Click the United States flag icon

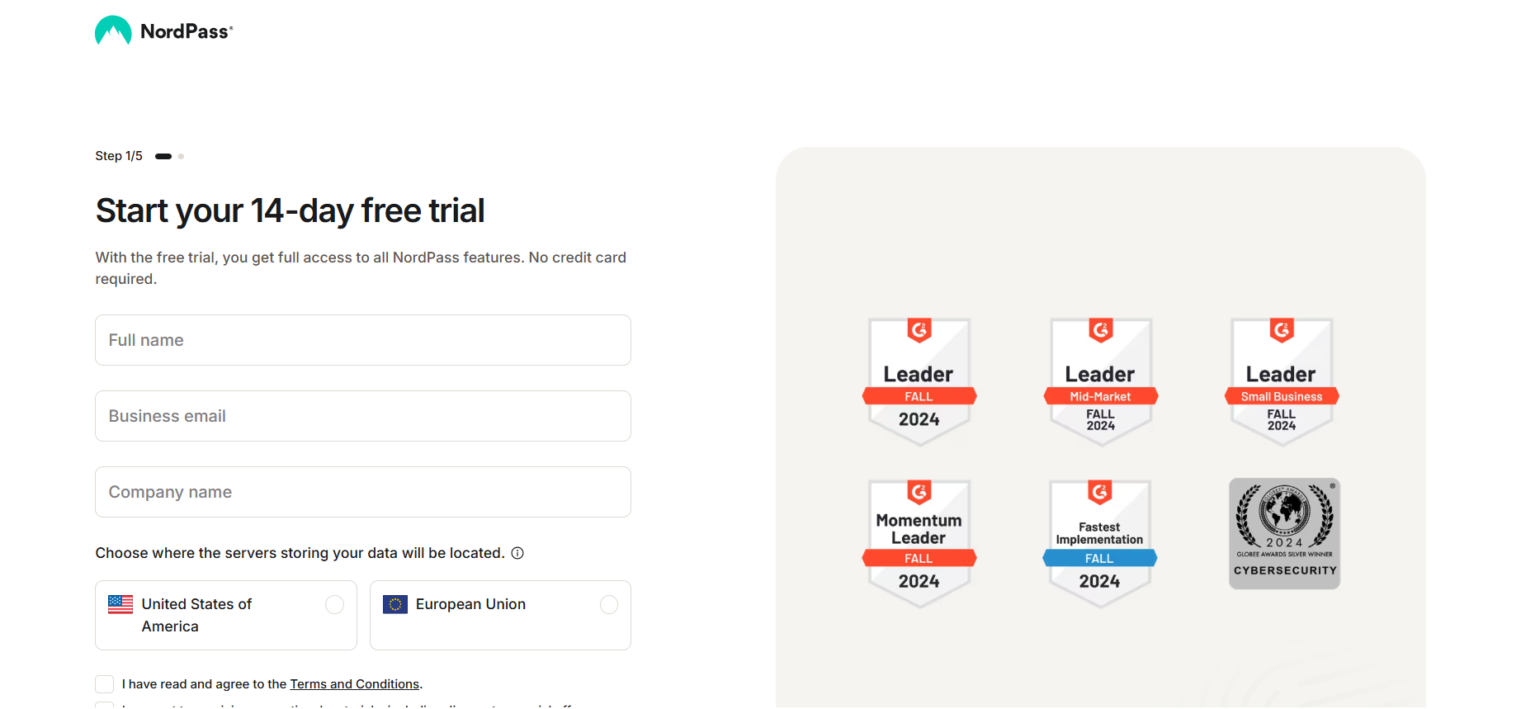(x=120, y=604)
